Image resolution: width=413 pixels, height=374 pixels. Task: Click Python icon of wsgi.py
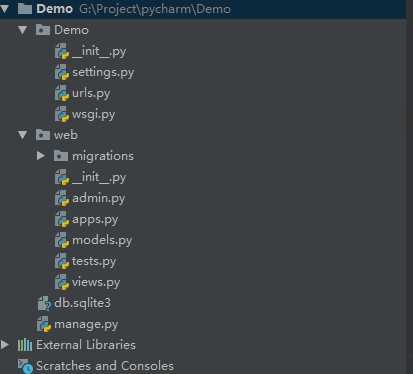click(x=62, y=114)
